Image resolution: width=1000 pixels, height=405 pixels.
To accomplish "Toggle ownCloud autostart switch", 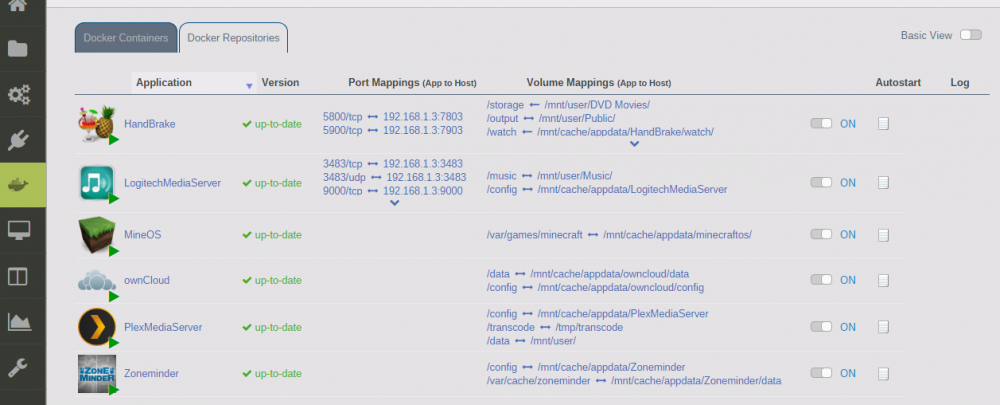I will tap(821, 279).
